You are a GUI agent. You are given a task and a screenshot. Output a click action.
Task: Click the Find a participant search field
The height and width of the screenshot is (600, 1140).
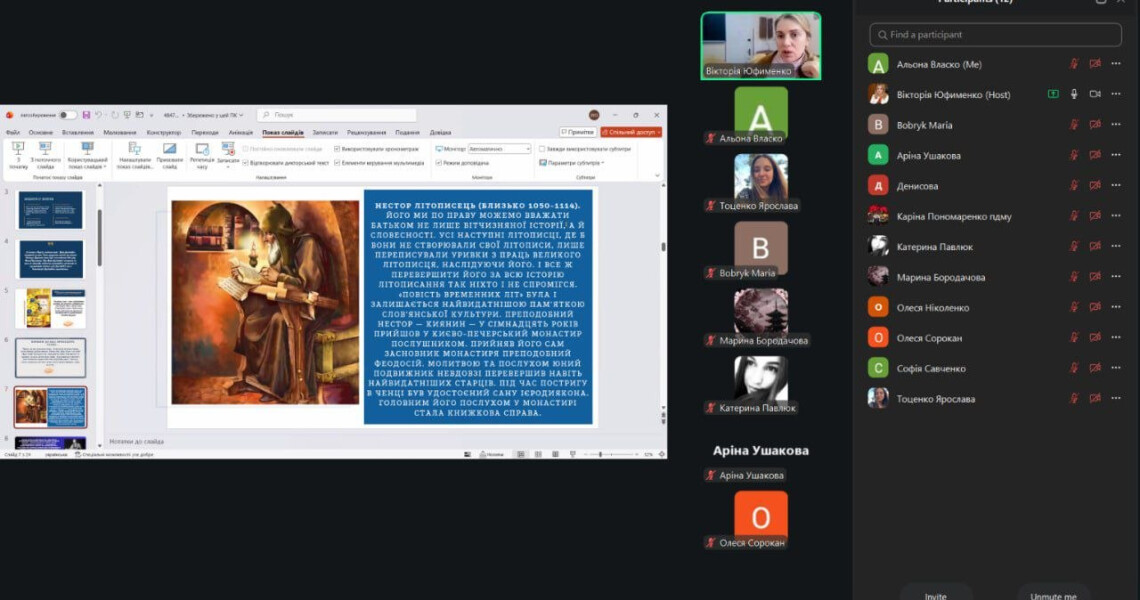pyautogui.click(x=995, y=35)
